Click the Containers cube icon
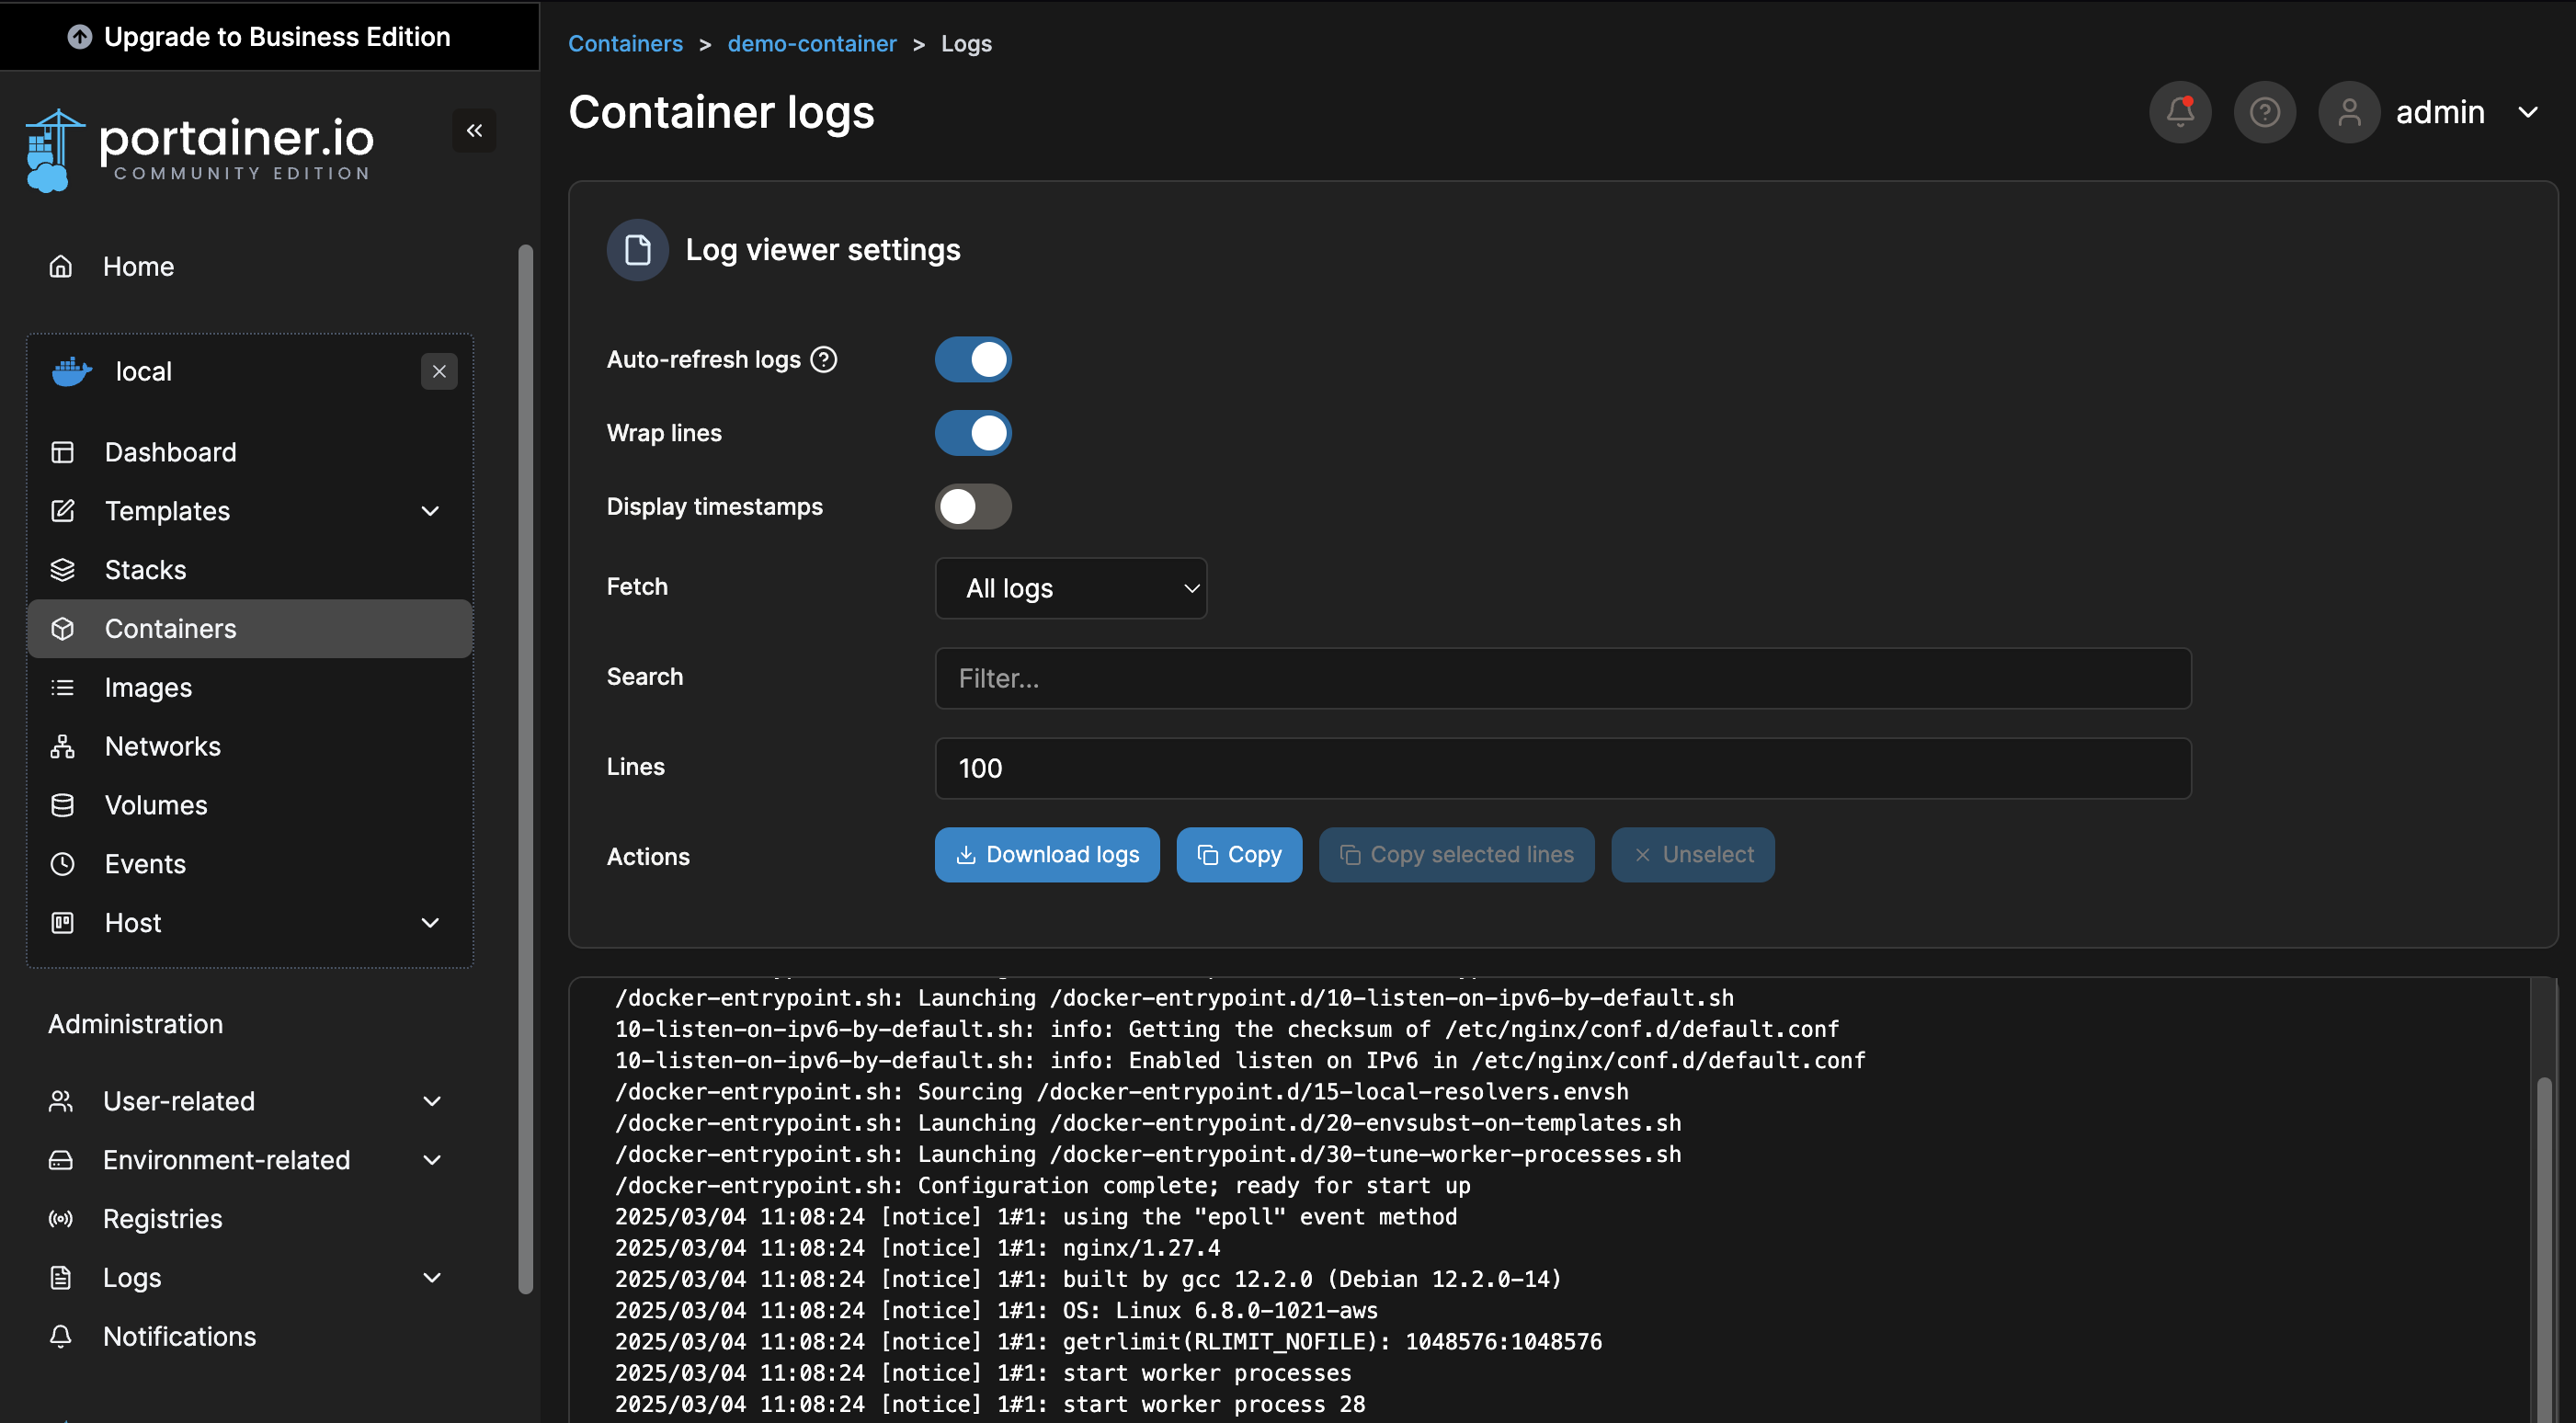The image size is (2576, 1423). [x=62, y=629]
